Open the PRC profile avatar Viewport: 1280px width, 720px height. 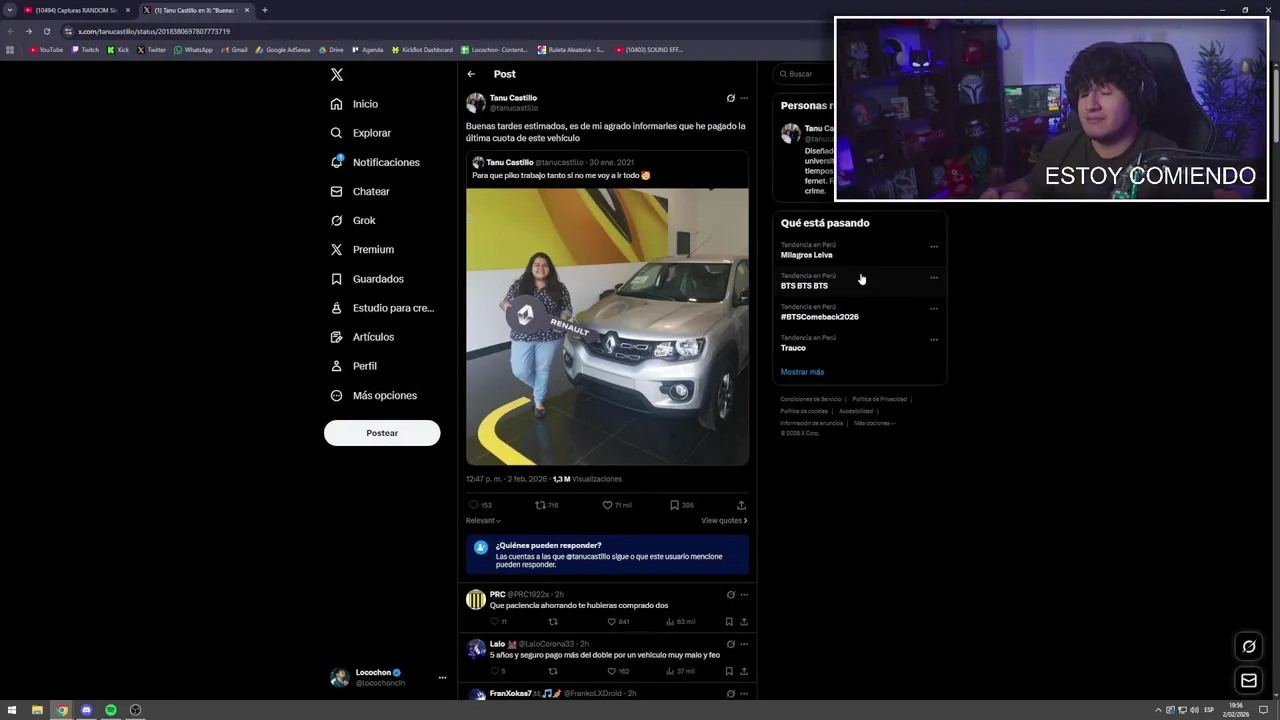(476, 599)
